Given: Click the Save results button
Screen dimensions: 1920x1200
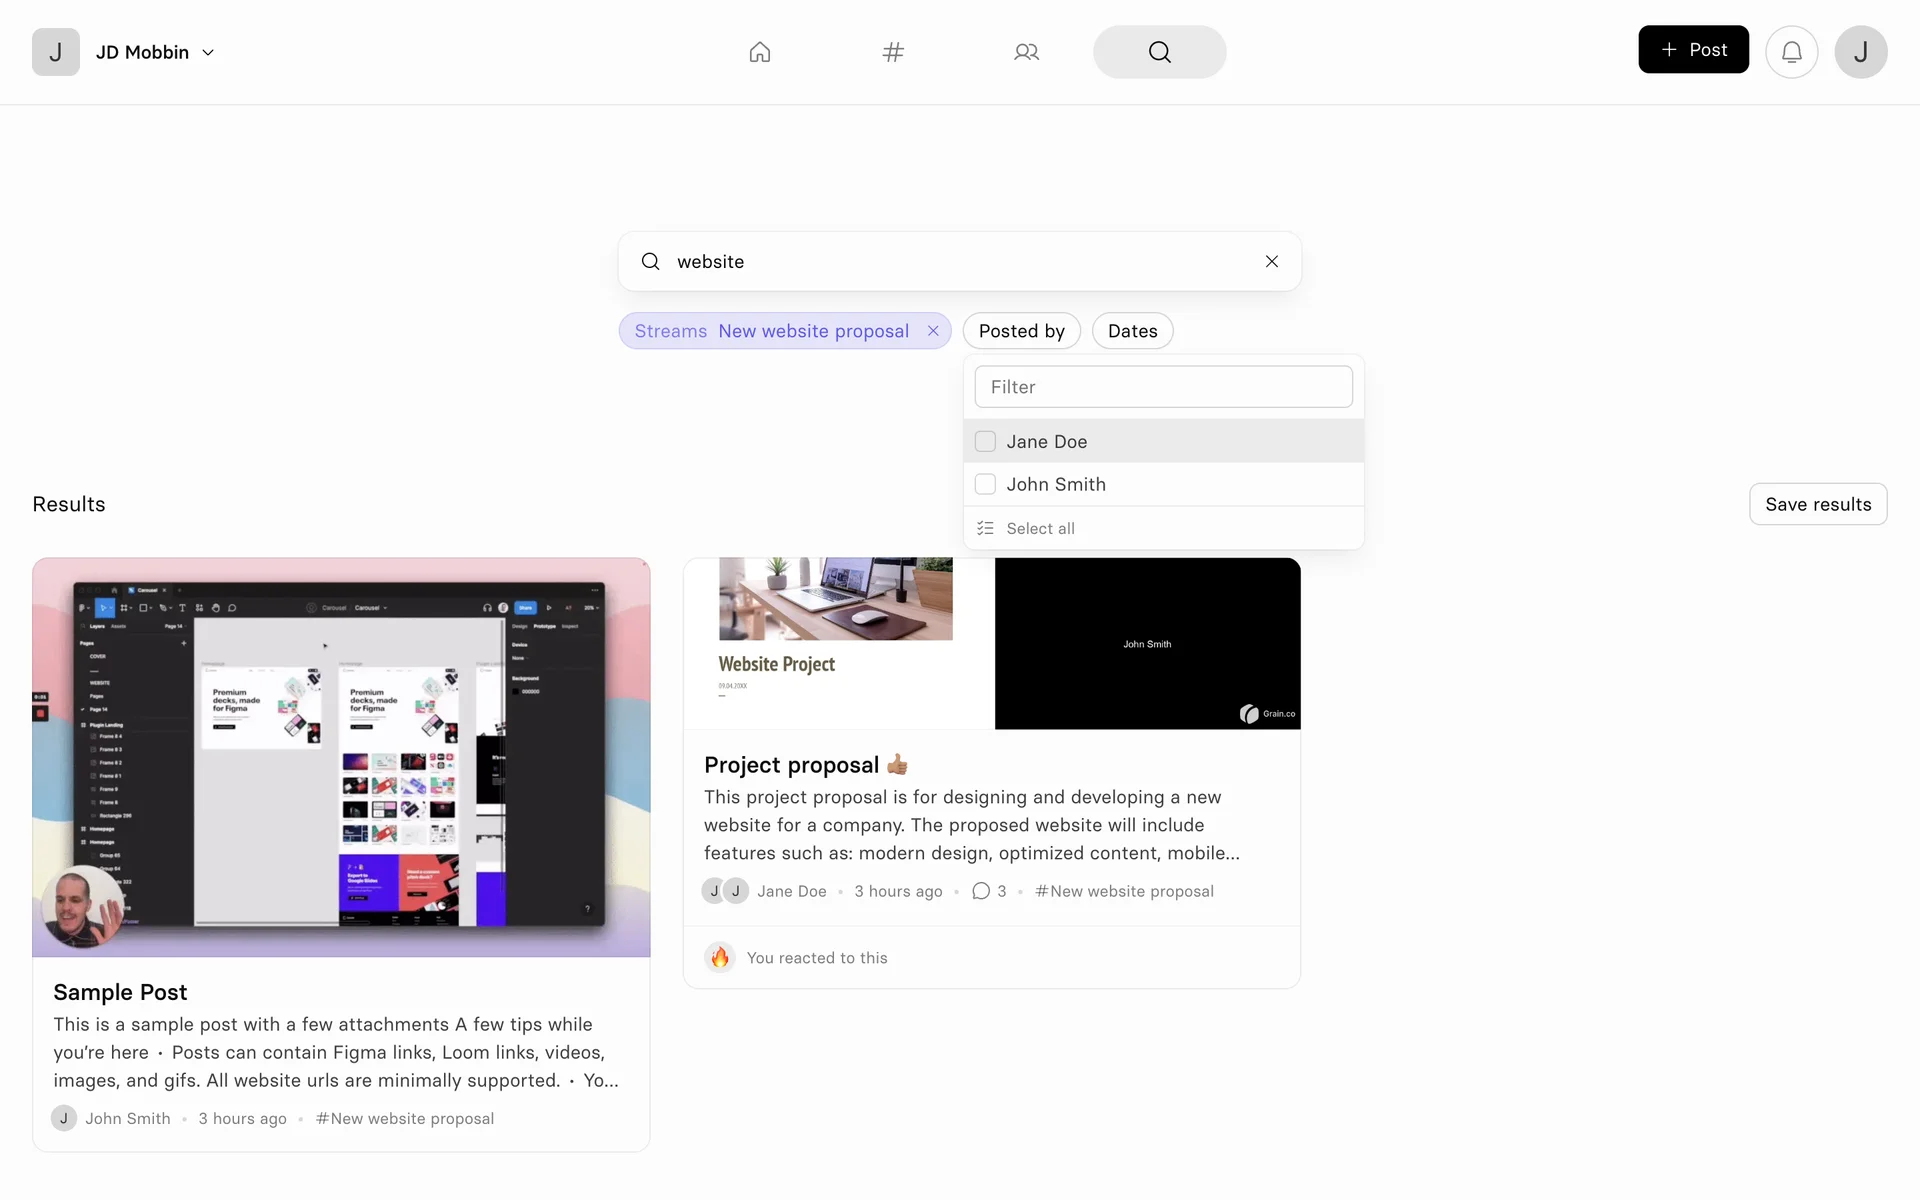Looking at the screenshot, I should point(1817,504).
